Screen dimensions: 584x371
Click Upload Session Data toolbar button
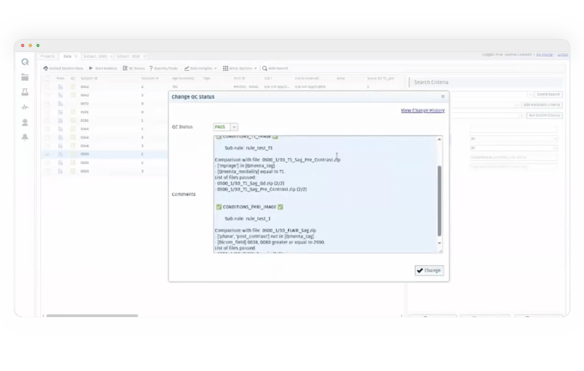(63, 68)
